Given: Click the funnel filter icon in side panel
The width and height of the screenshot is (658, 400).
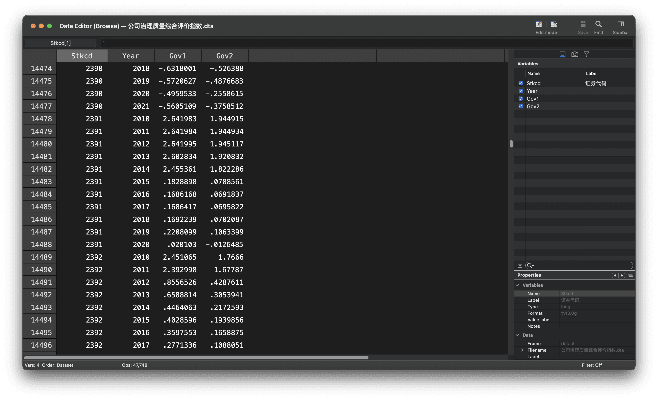Looking at the screenshot, I should (x=587, y=54).
